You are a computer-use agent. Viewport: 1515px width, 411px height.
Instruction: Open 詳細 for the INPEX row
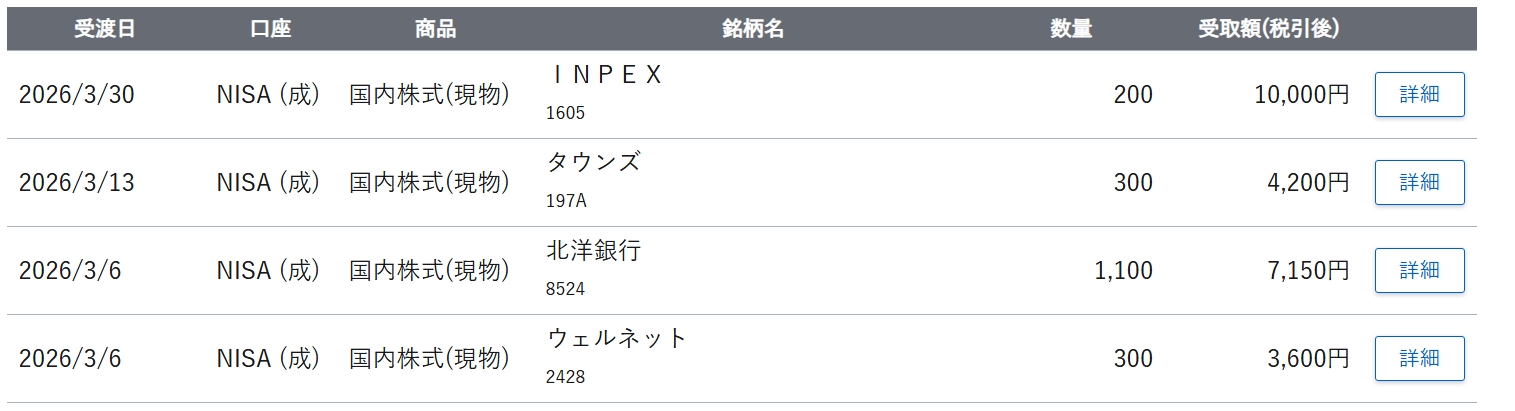(x=1419, y=95)
